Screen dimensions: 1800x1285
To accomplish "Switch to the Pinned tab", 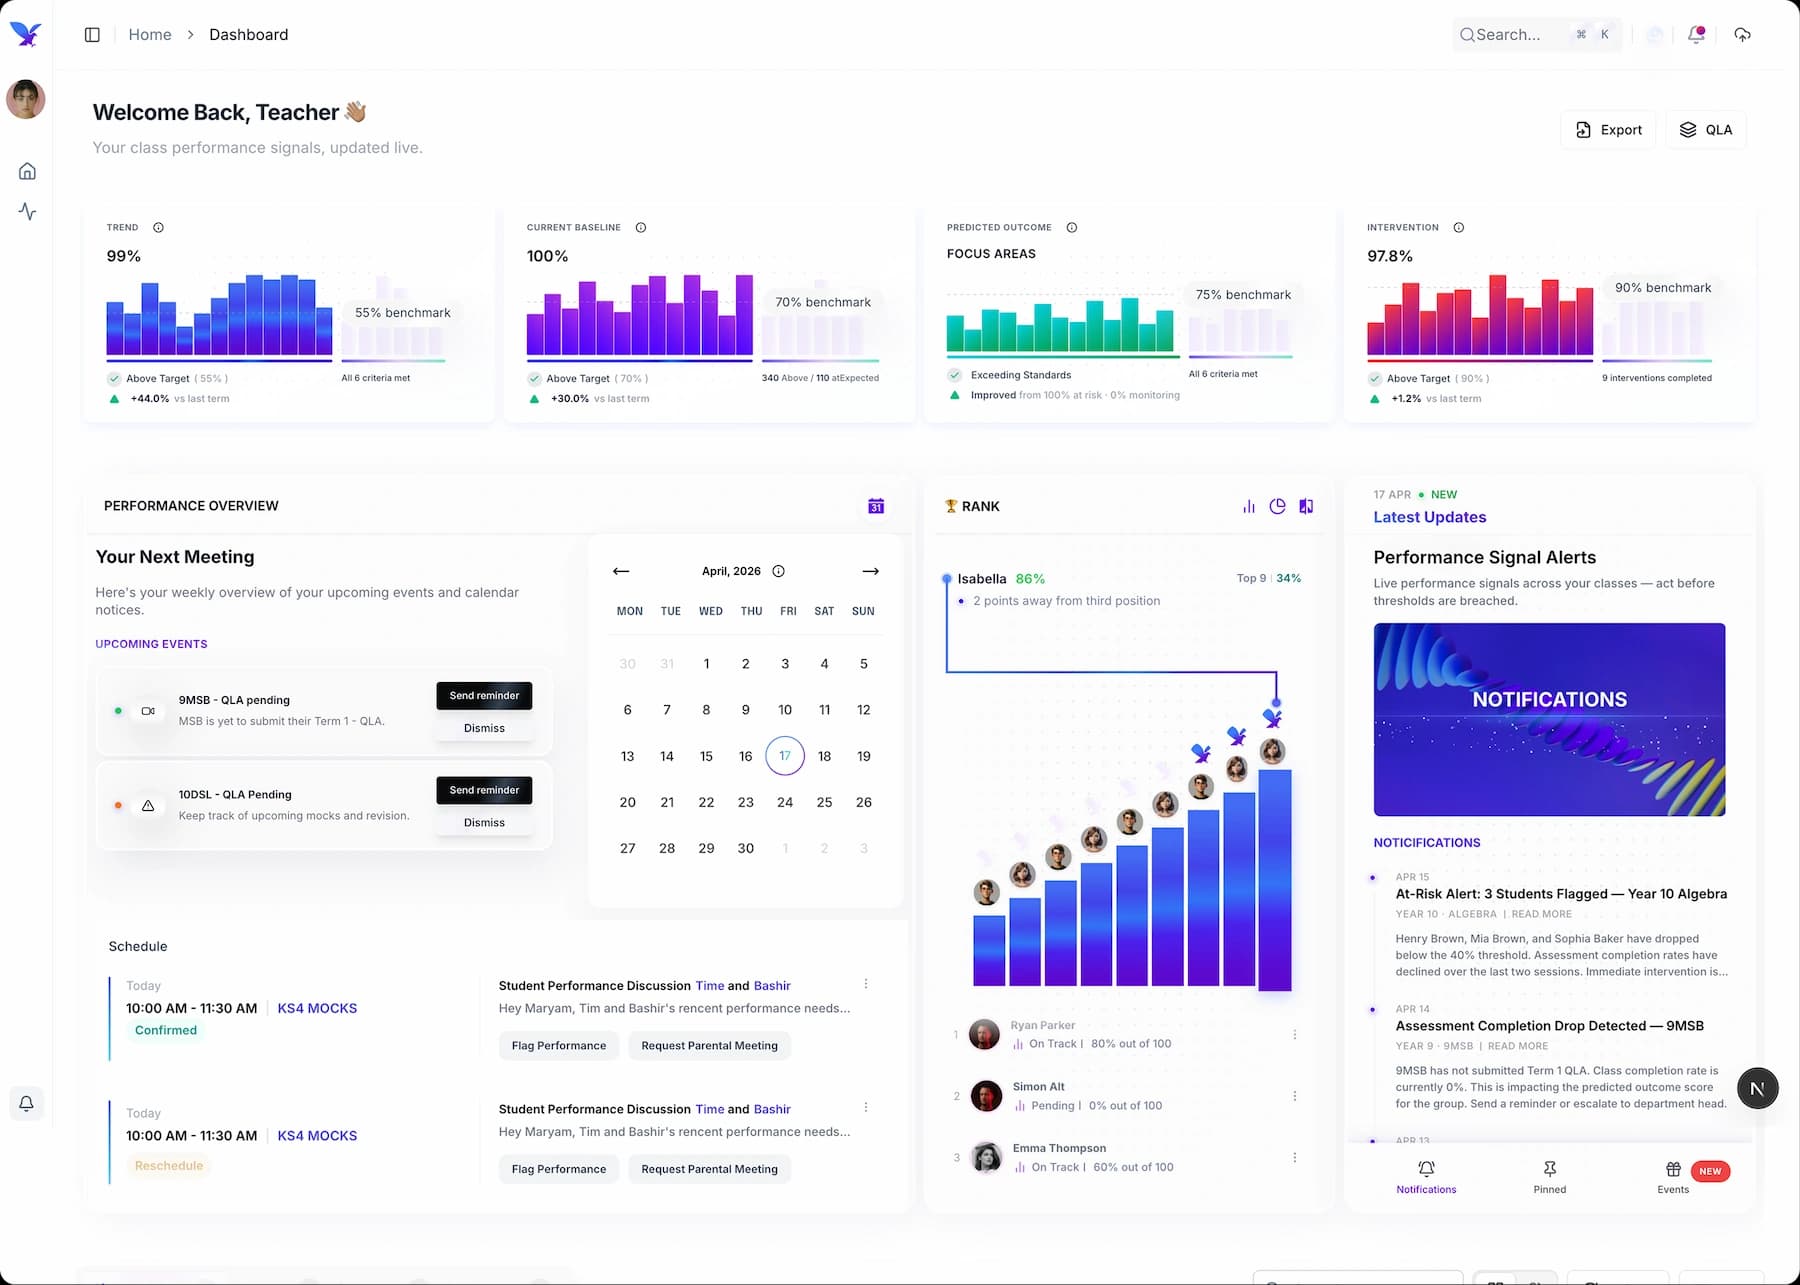I will pos(1549,1177).
